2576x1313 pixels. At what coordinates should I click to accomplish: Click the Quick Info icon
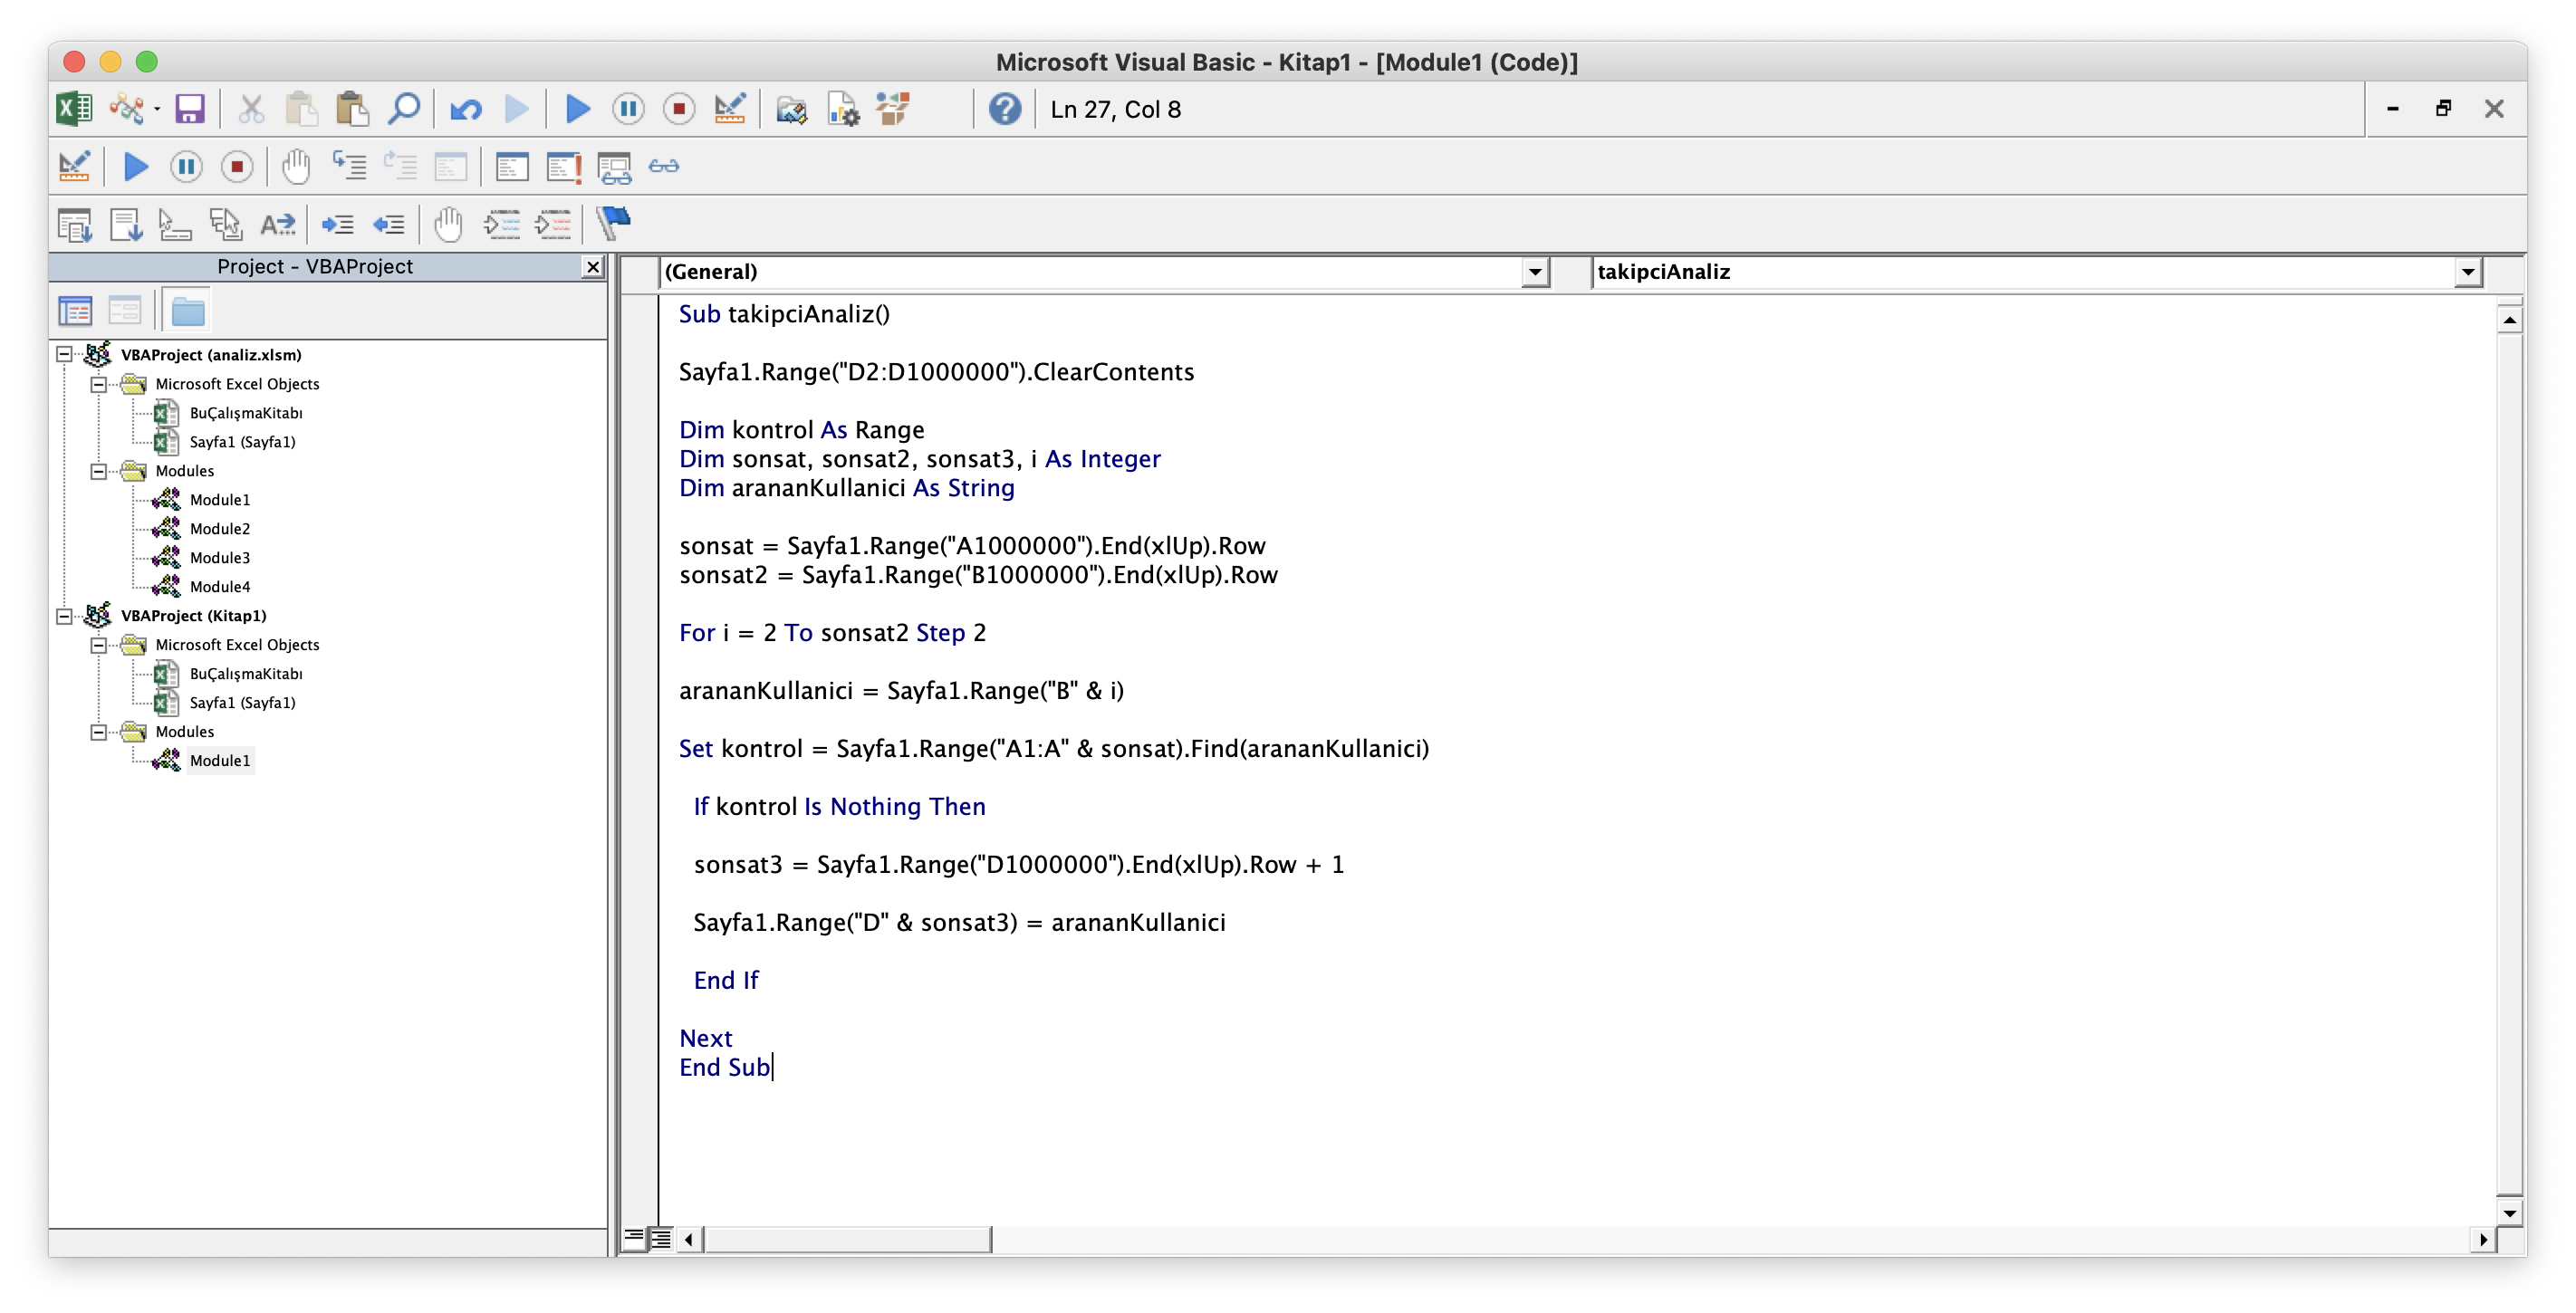(176, 224)
